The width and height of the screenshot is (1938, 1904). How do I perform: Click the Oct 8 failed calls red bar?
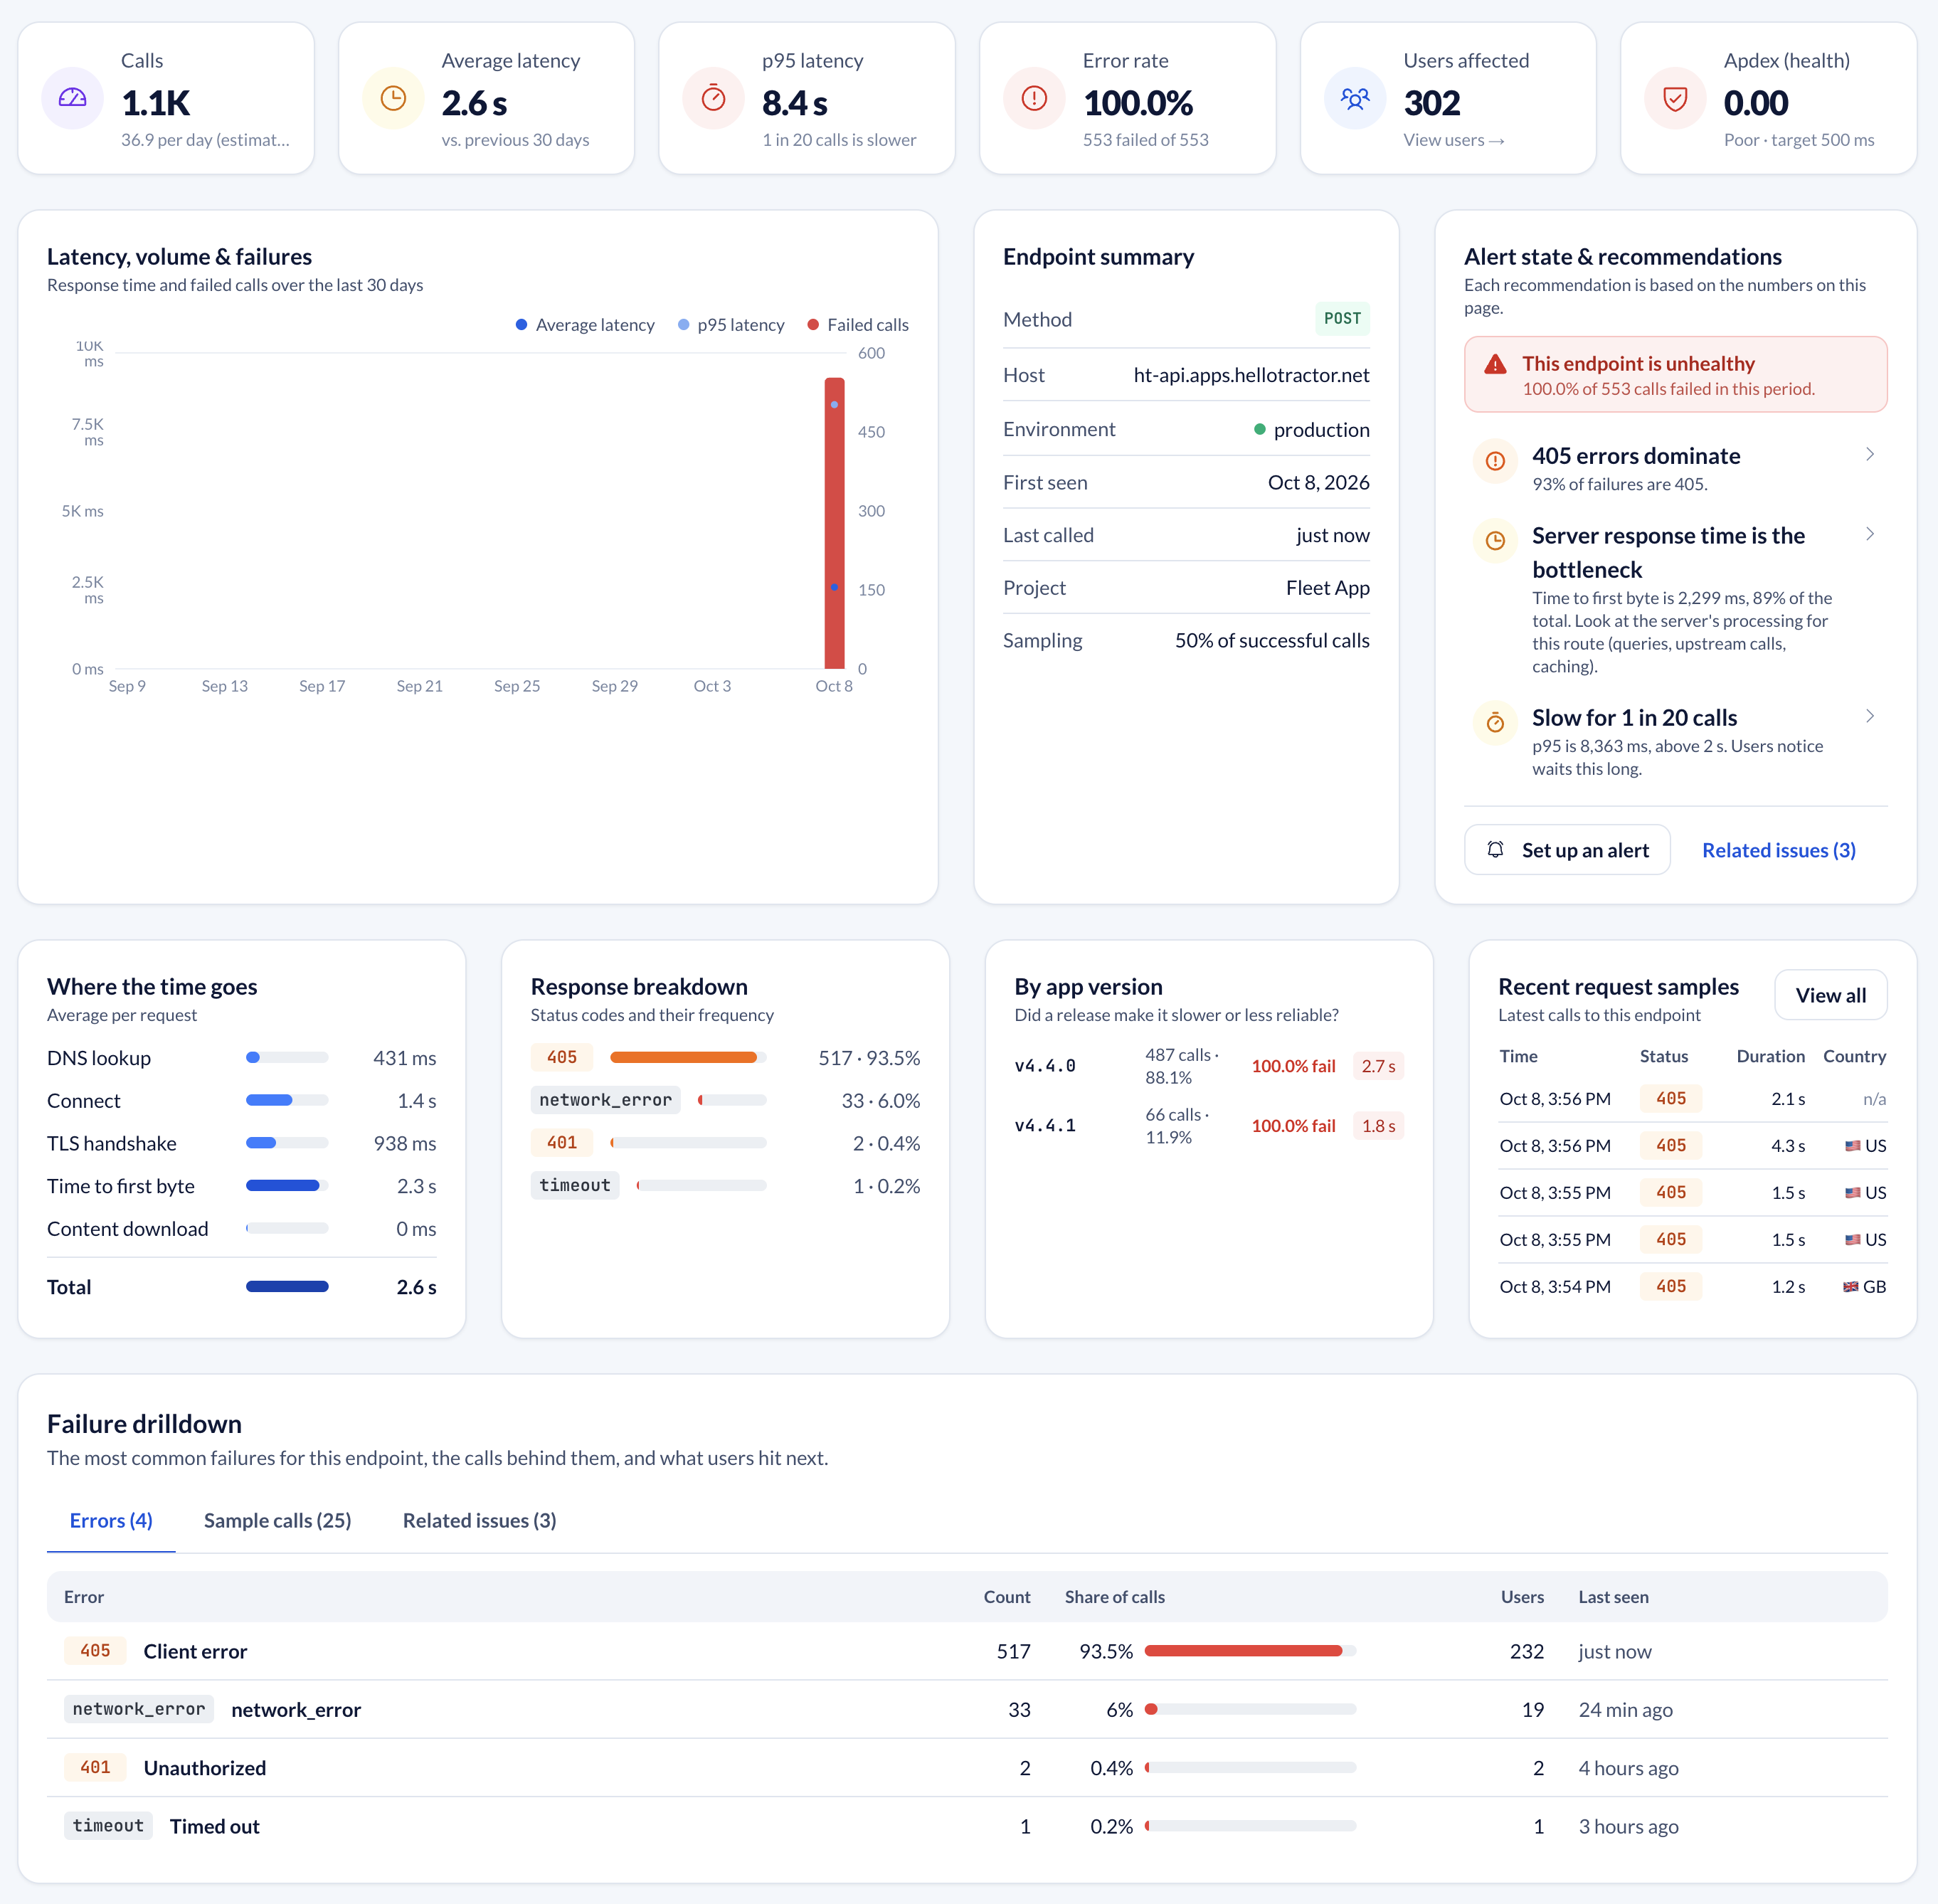point(834,522)
